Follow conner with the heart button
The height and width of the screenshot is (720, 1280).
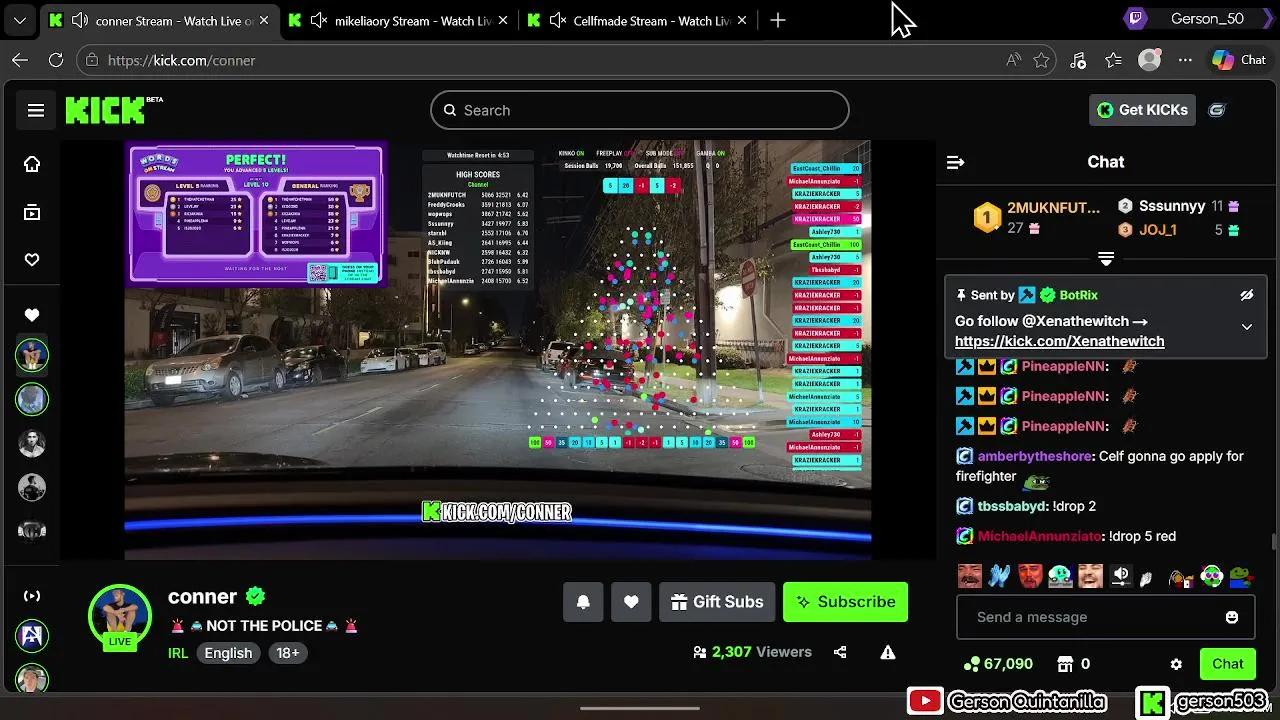(631, 602)
